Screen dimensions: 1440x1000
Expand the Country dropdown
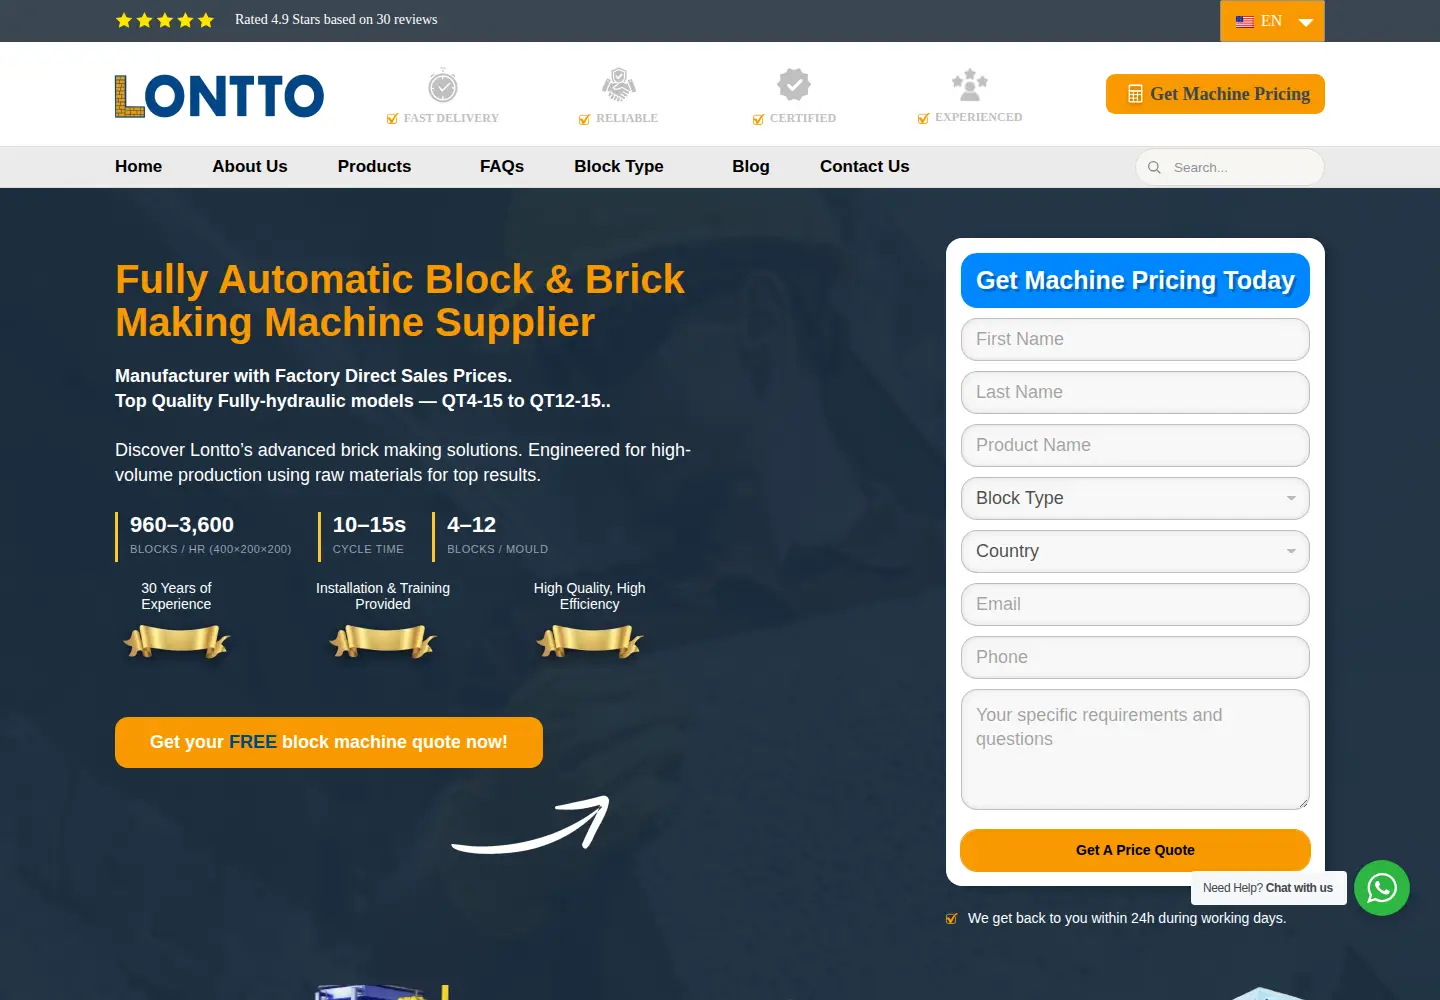[x=1135, y=551]
